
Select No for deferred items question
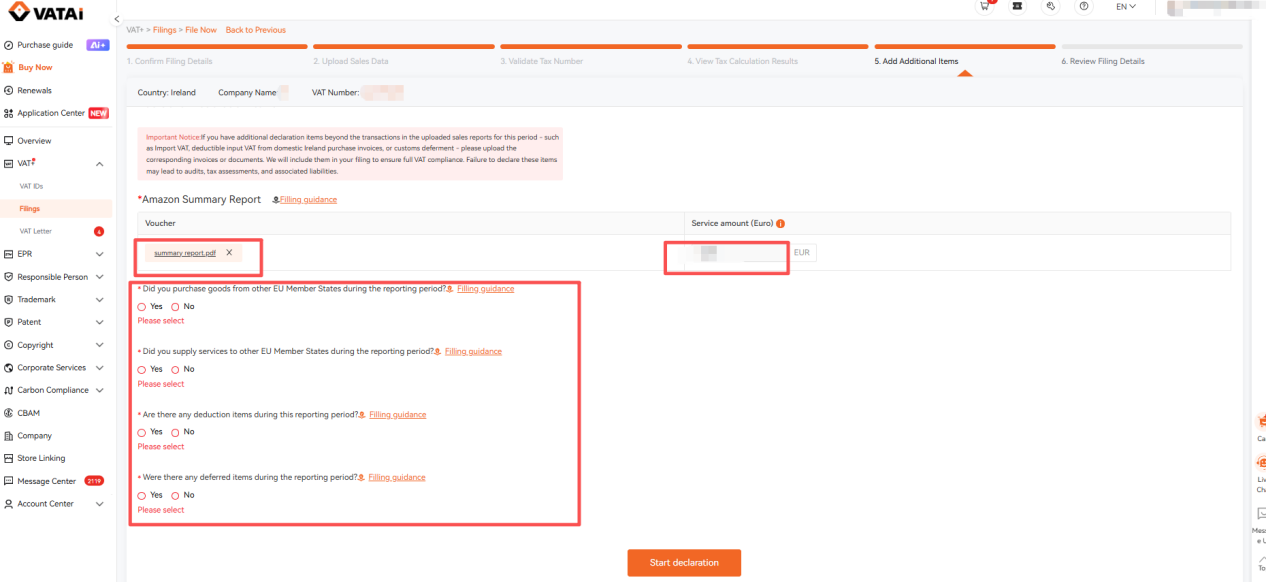[176, 496]
